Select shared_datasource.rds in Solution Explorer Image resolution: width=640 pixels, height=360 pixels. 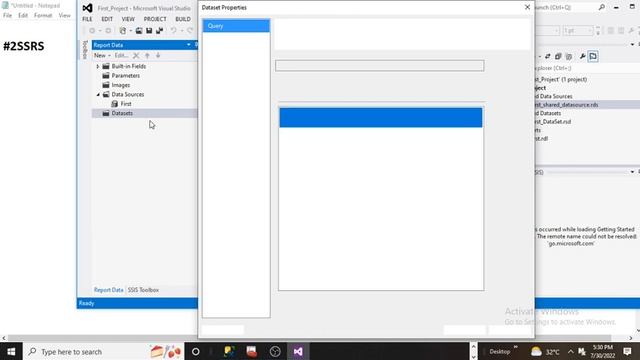pyautogui.click(x=567, y=105)
